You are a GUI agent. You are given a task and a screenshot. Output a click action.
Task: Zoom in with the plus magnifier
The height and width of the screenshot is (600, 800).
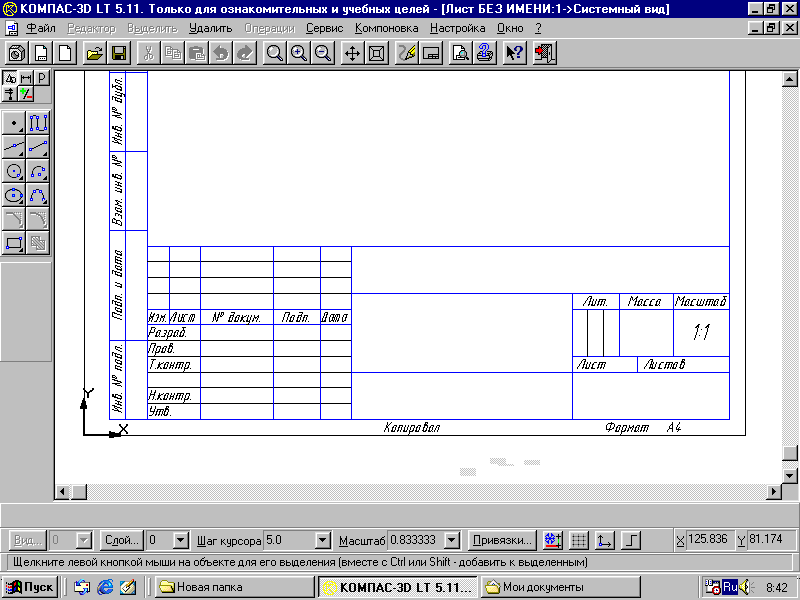(x=298, y=53)
